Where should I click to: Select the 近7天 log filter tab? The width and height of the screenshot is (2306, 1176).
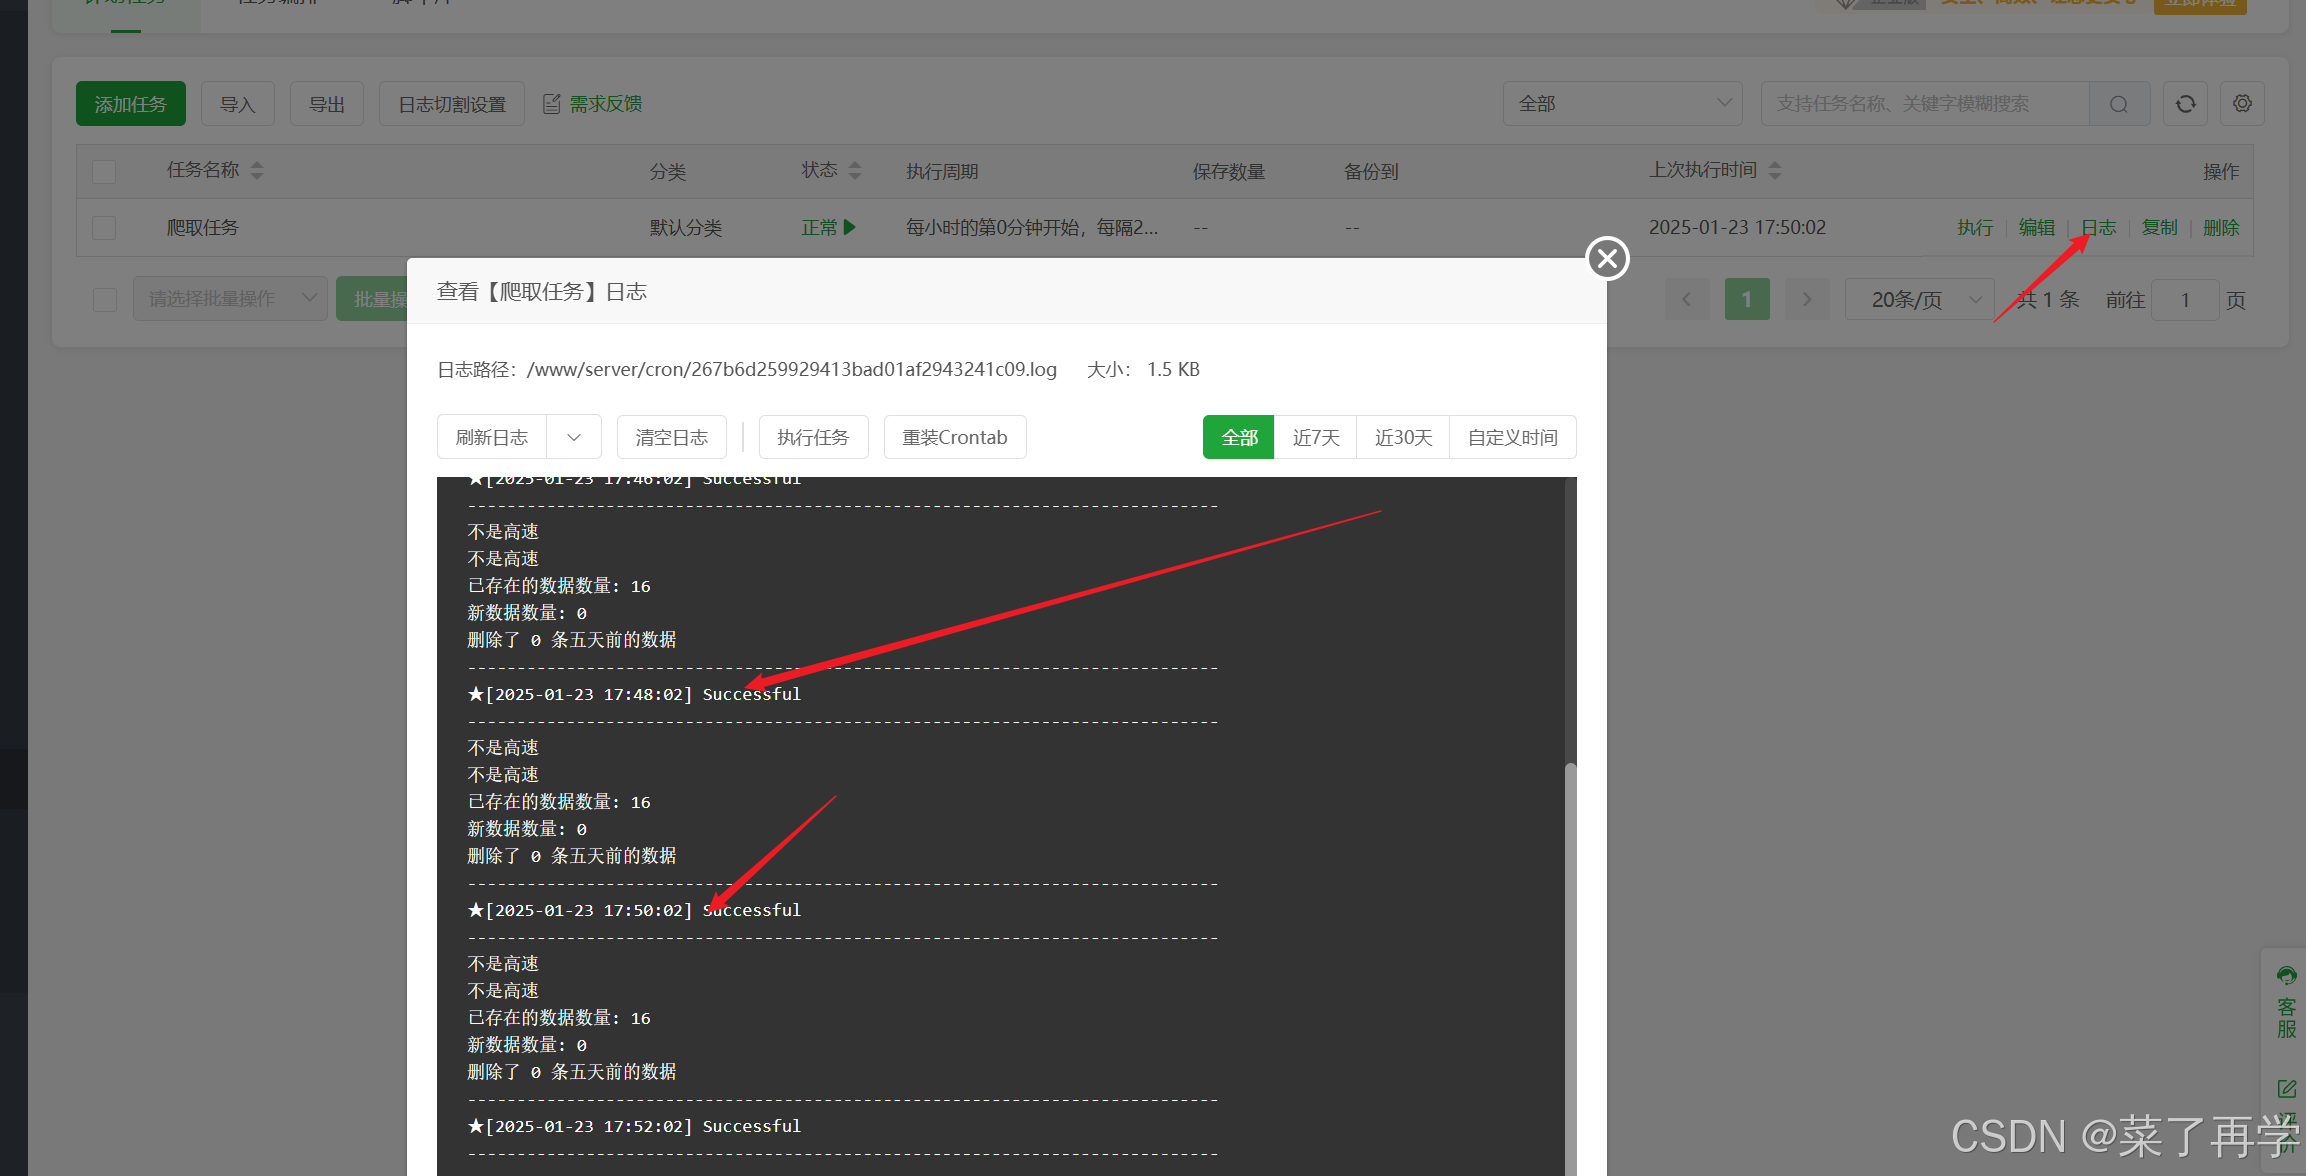(x=1315, y=437)
